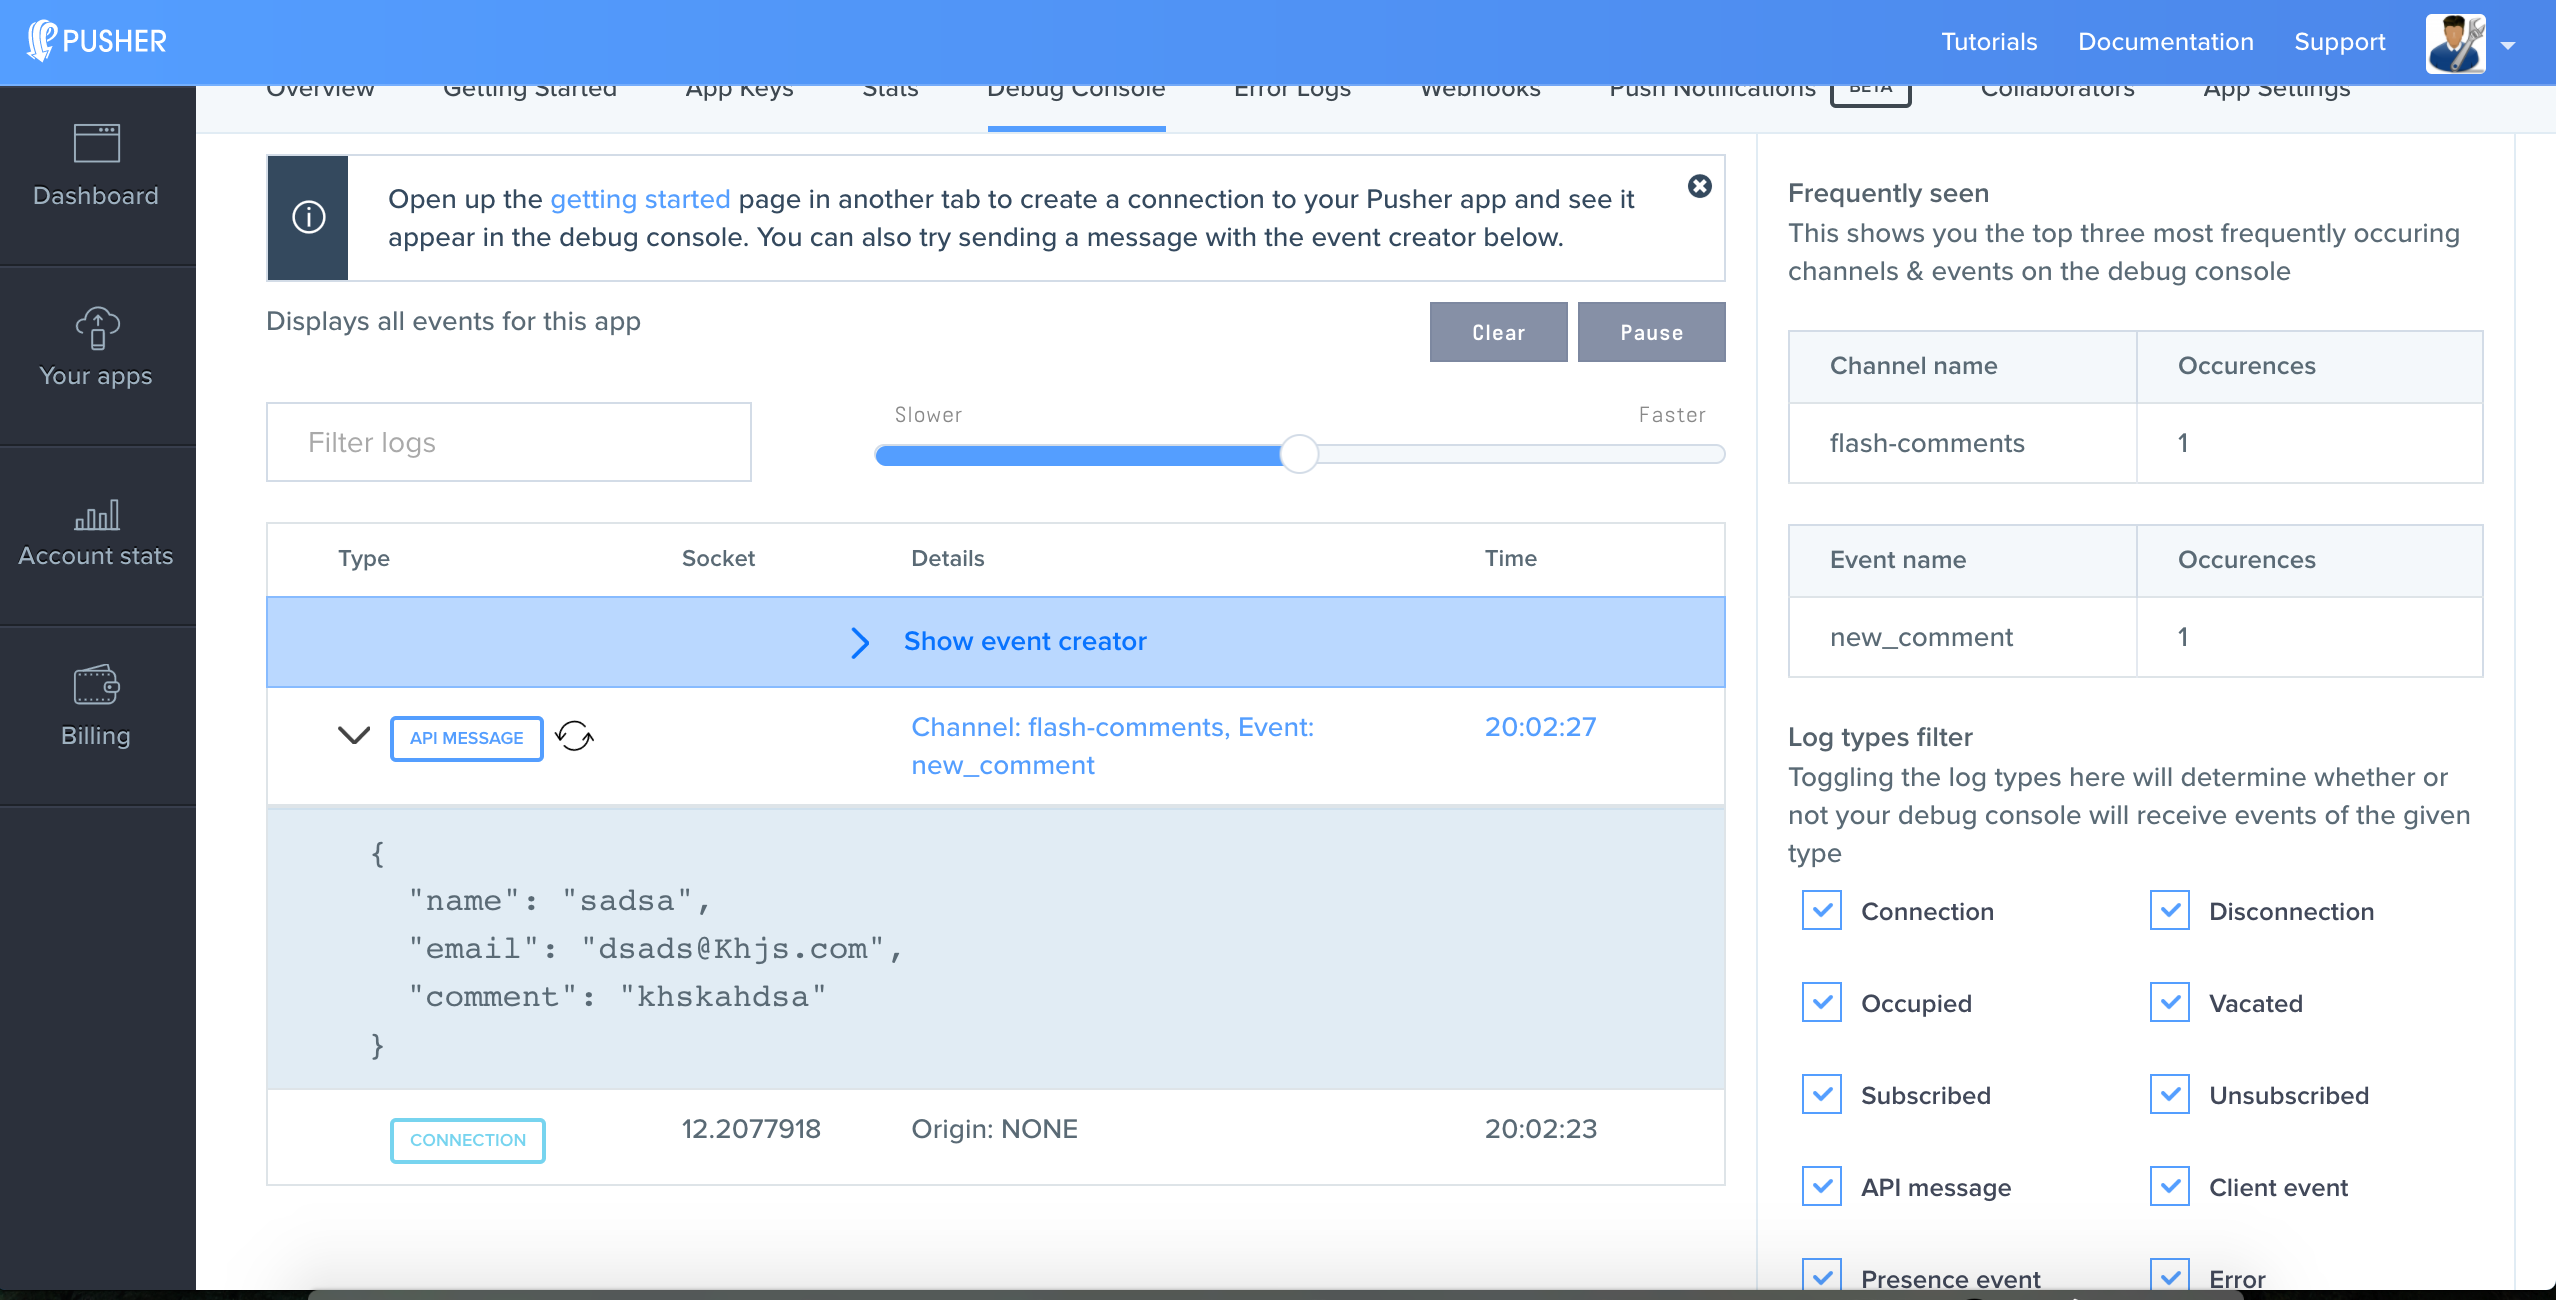Open the account dropdown next to the avatar

point(2508,45)
